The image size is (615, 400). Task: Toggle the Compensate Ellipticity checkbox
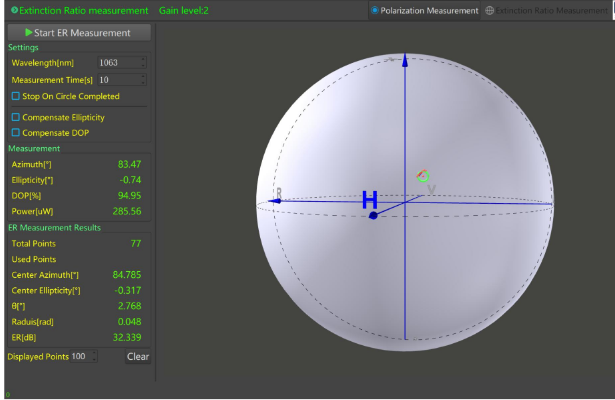pos(15,117)
